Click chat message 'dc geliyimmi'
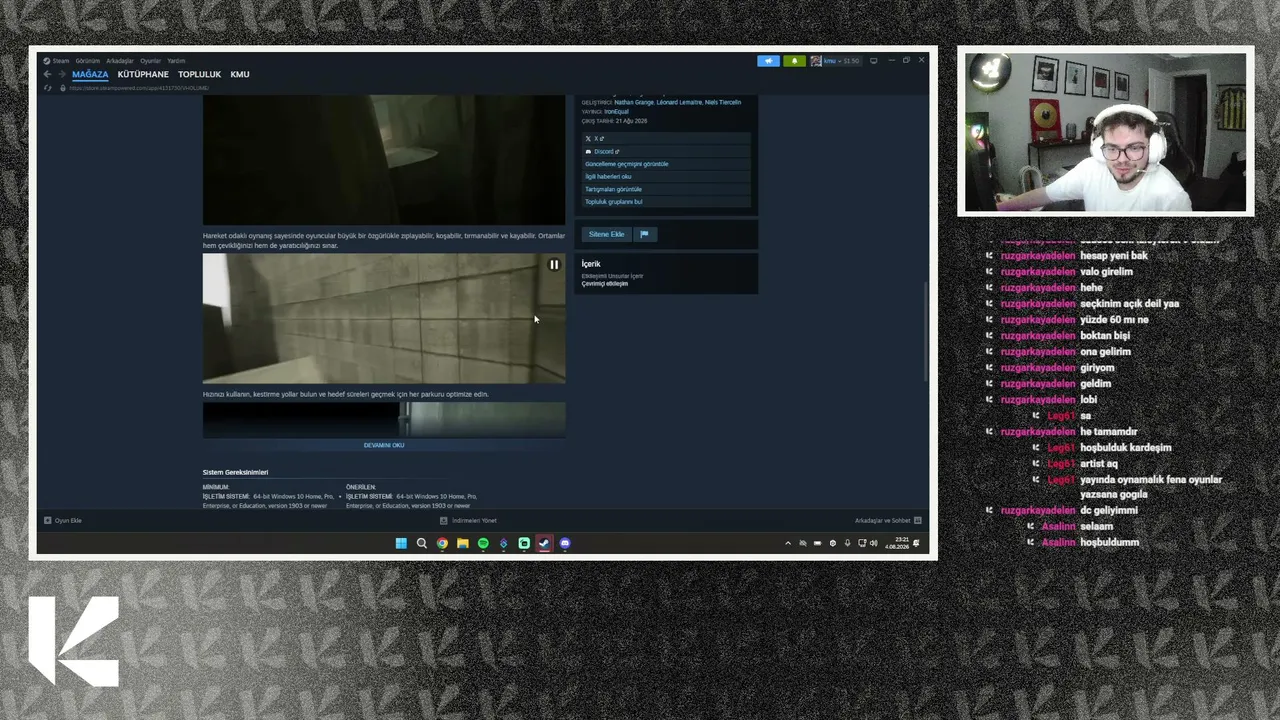Viewport: 1280px width, 720px height. click(x=1109, y=510)
